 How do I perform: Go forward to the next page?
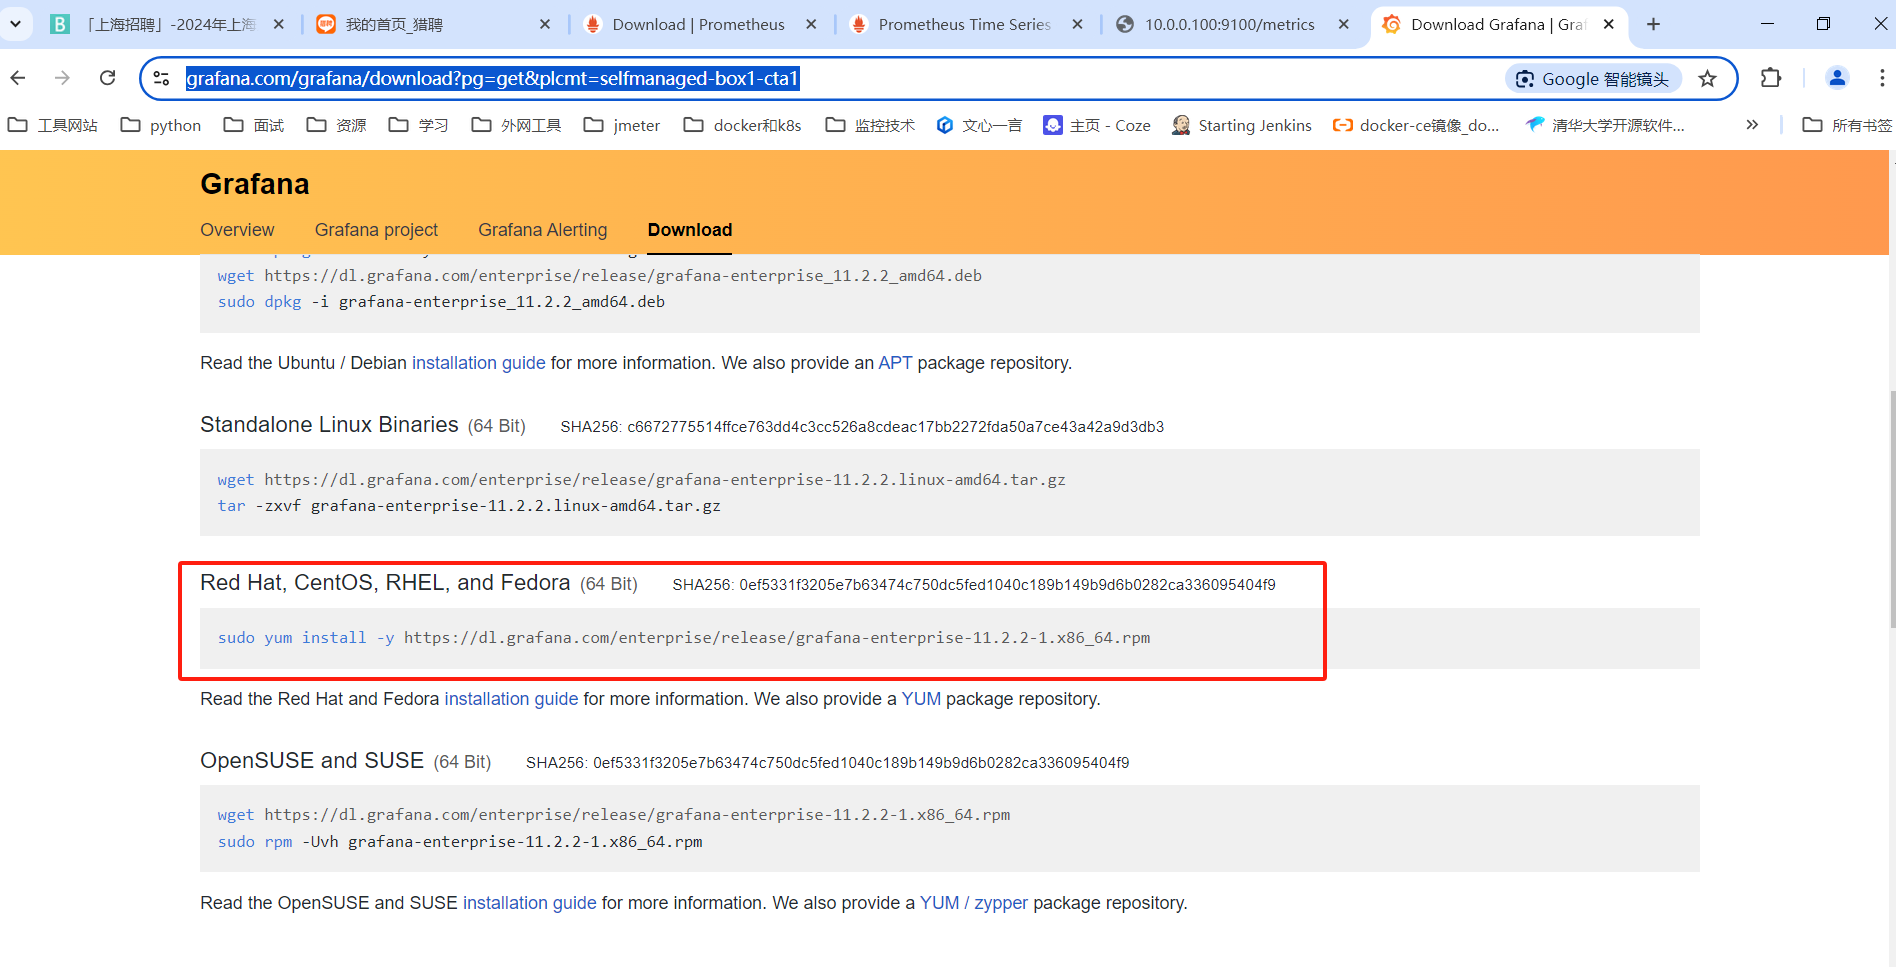click(x=62, y=78)
